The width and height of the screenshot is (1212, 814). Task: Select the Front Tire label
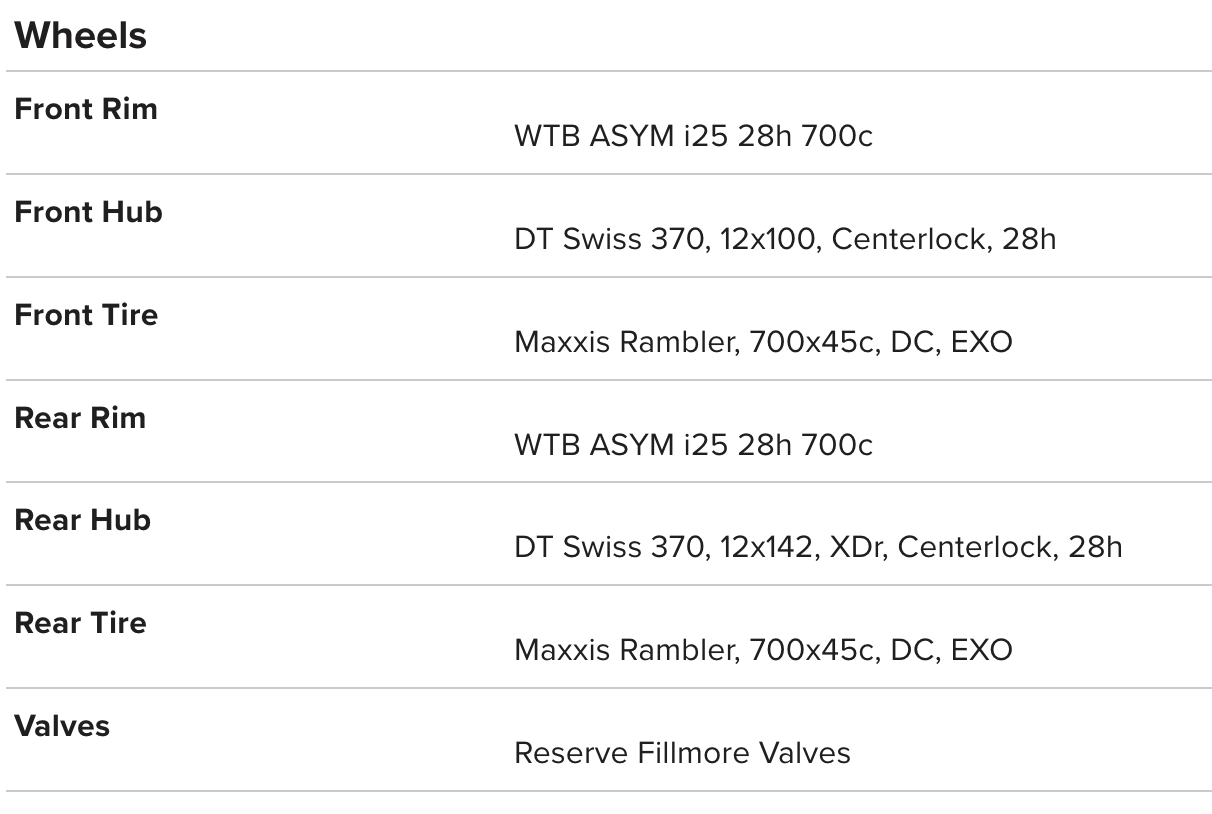(86, 315)
